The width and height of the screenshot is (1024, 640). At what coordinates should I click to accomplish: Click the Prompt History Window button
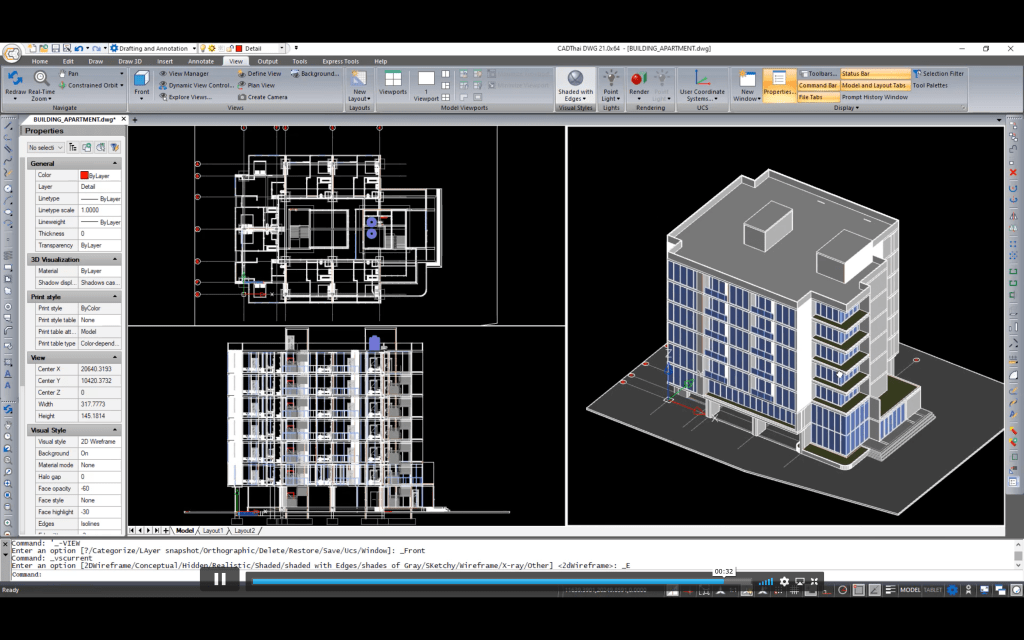point(874,97)
